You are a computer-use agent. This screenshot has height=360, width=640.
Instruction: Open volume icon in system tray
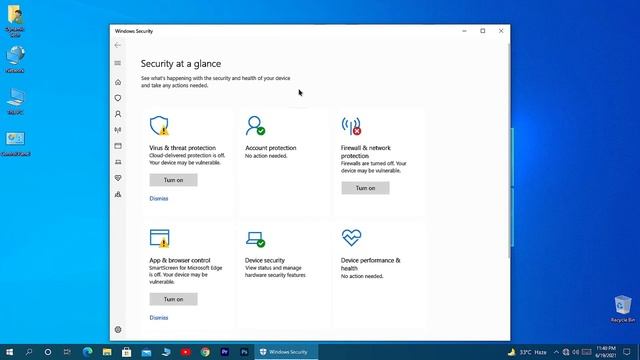pos(576,352)
